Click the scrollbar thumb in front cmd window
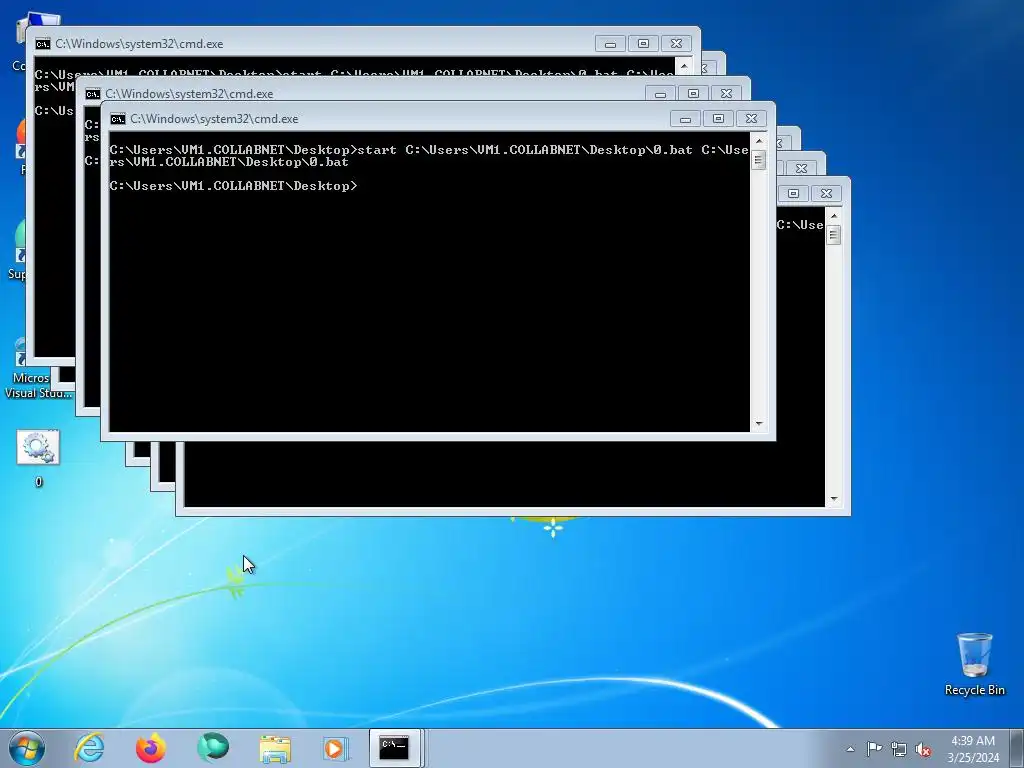 pyautogui.click(x=758, y=160)
